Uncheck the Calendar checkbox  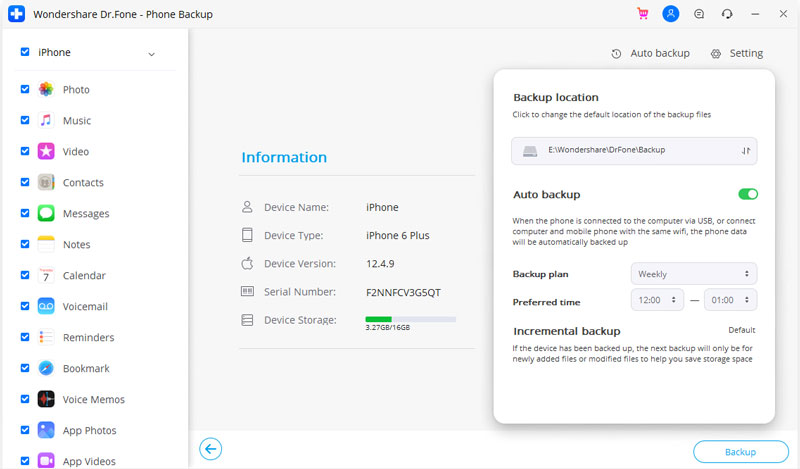[24, 275]
